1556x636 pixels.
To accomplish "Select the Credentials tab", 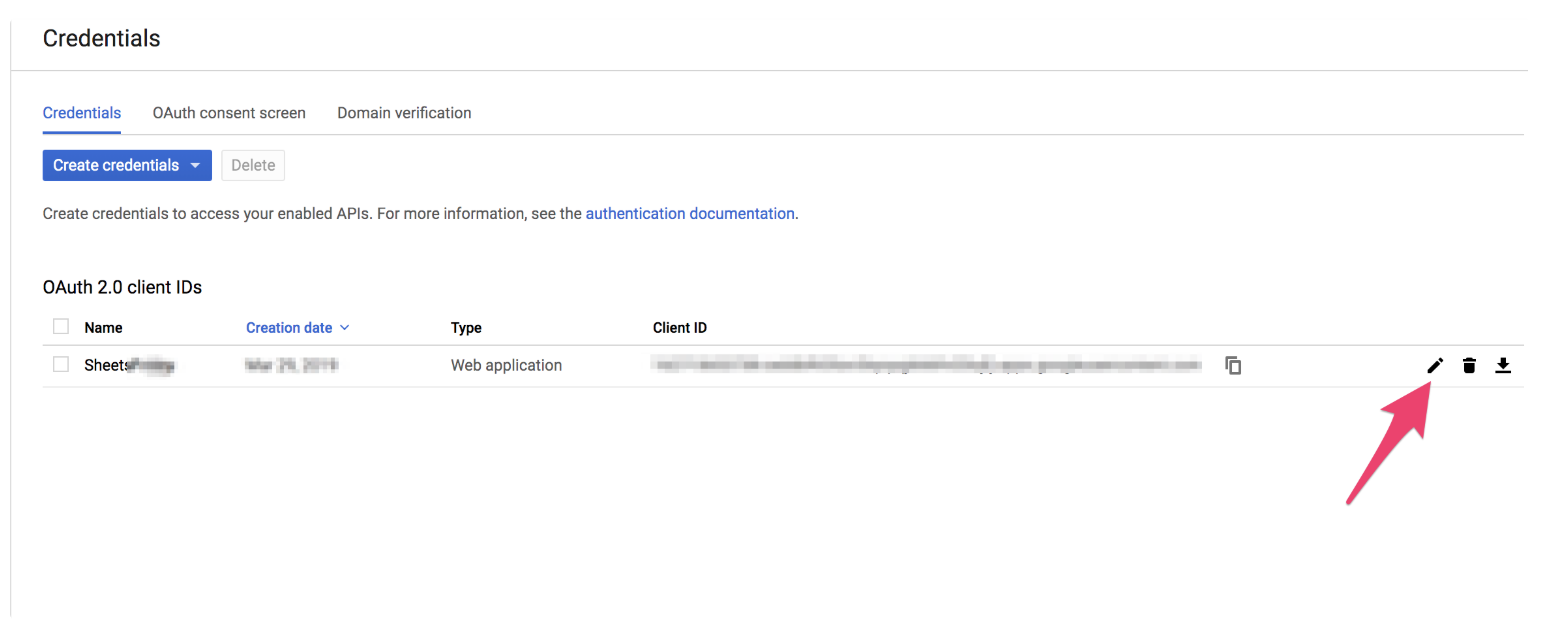I will 82,113.
